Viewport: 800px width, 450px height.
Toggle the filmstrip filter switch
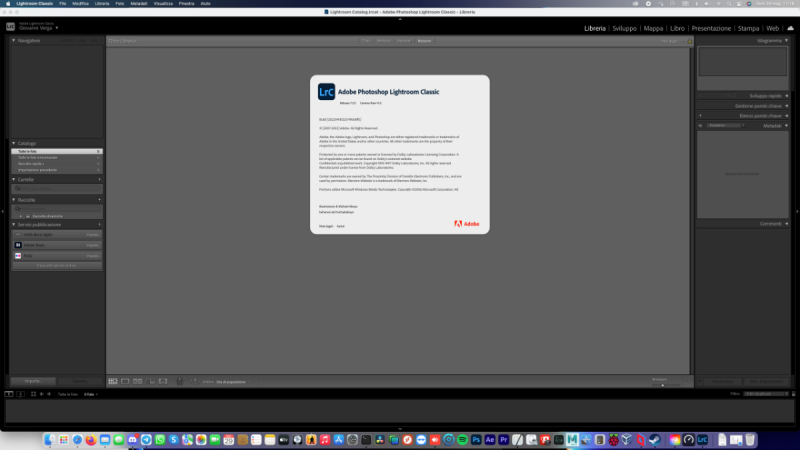click(x=793, y=394)
